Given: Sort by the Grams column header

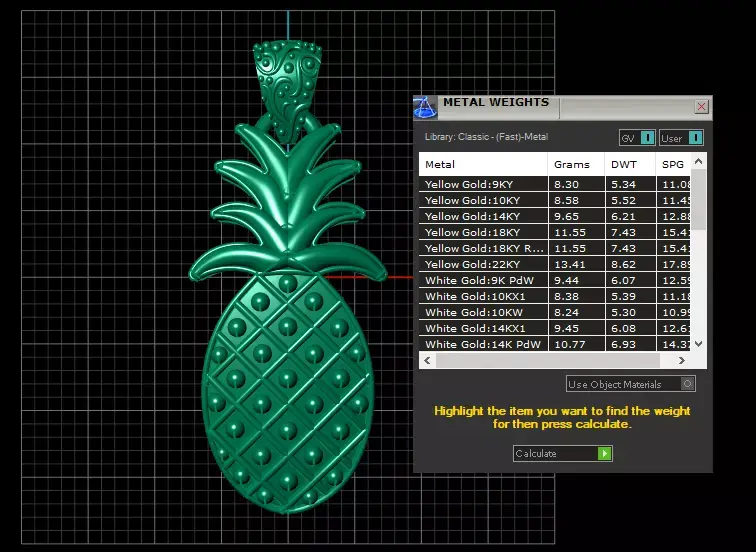Looking at the screenshot, I should [x=576, y=164].
